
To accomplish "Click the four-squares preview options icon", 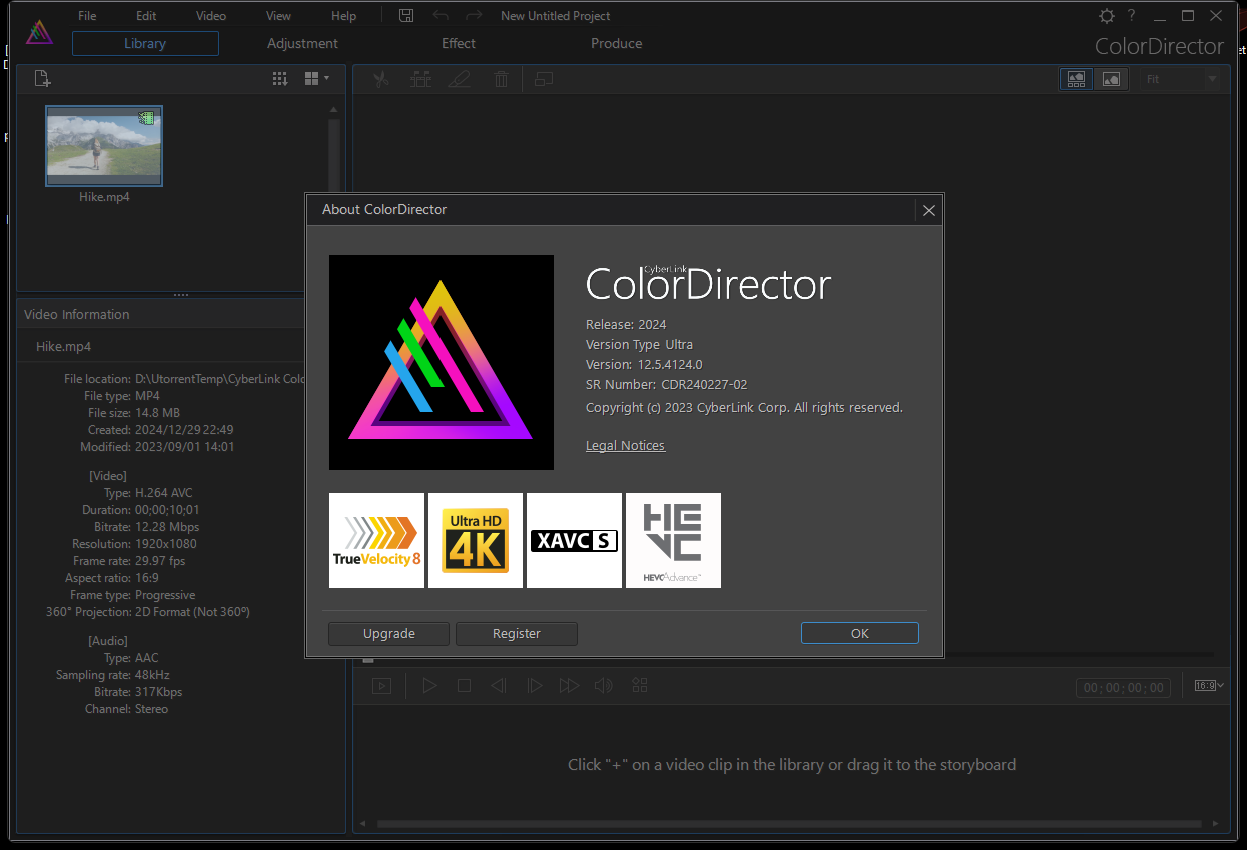I will (640, 686).
